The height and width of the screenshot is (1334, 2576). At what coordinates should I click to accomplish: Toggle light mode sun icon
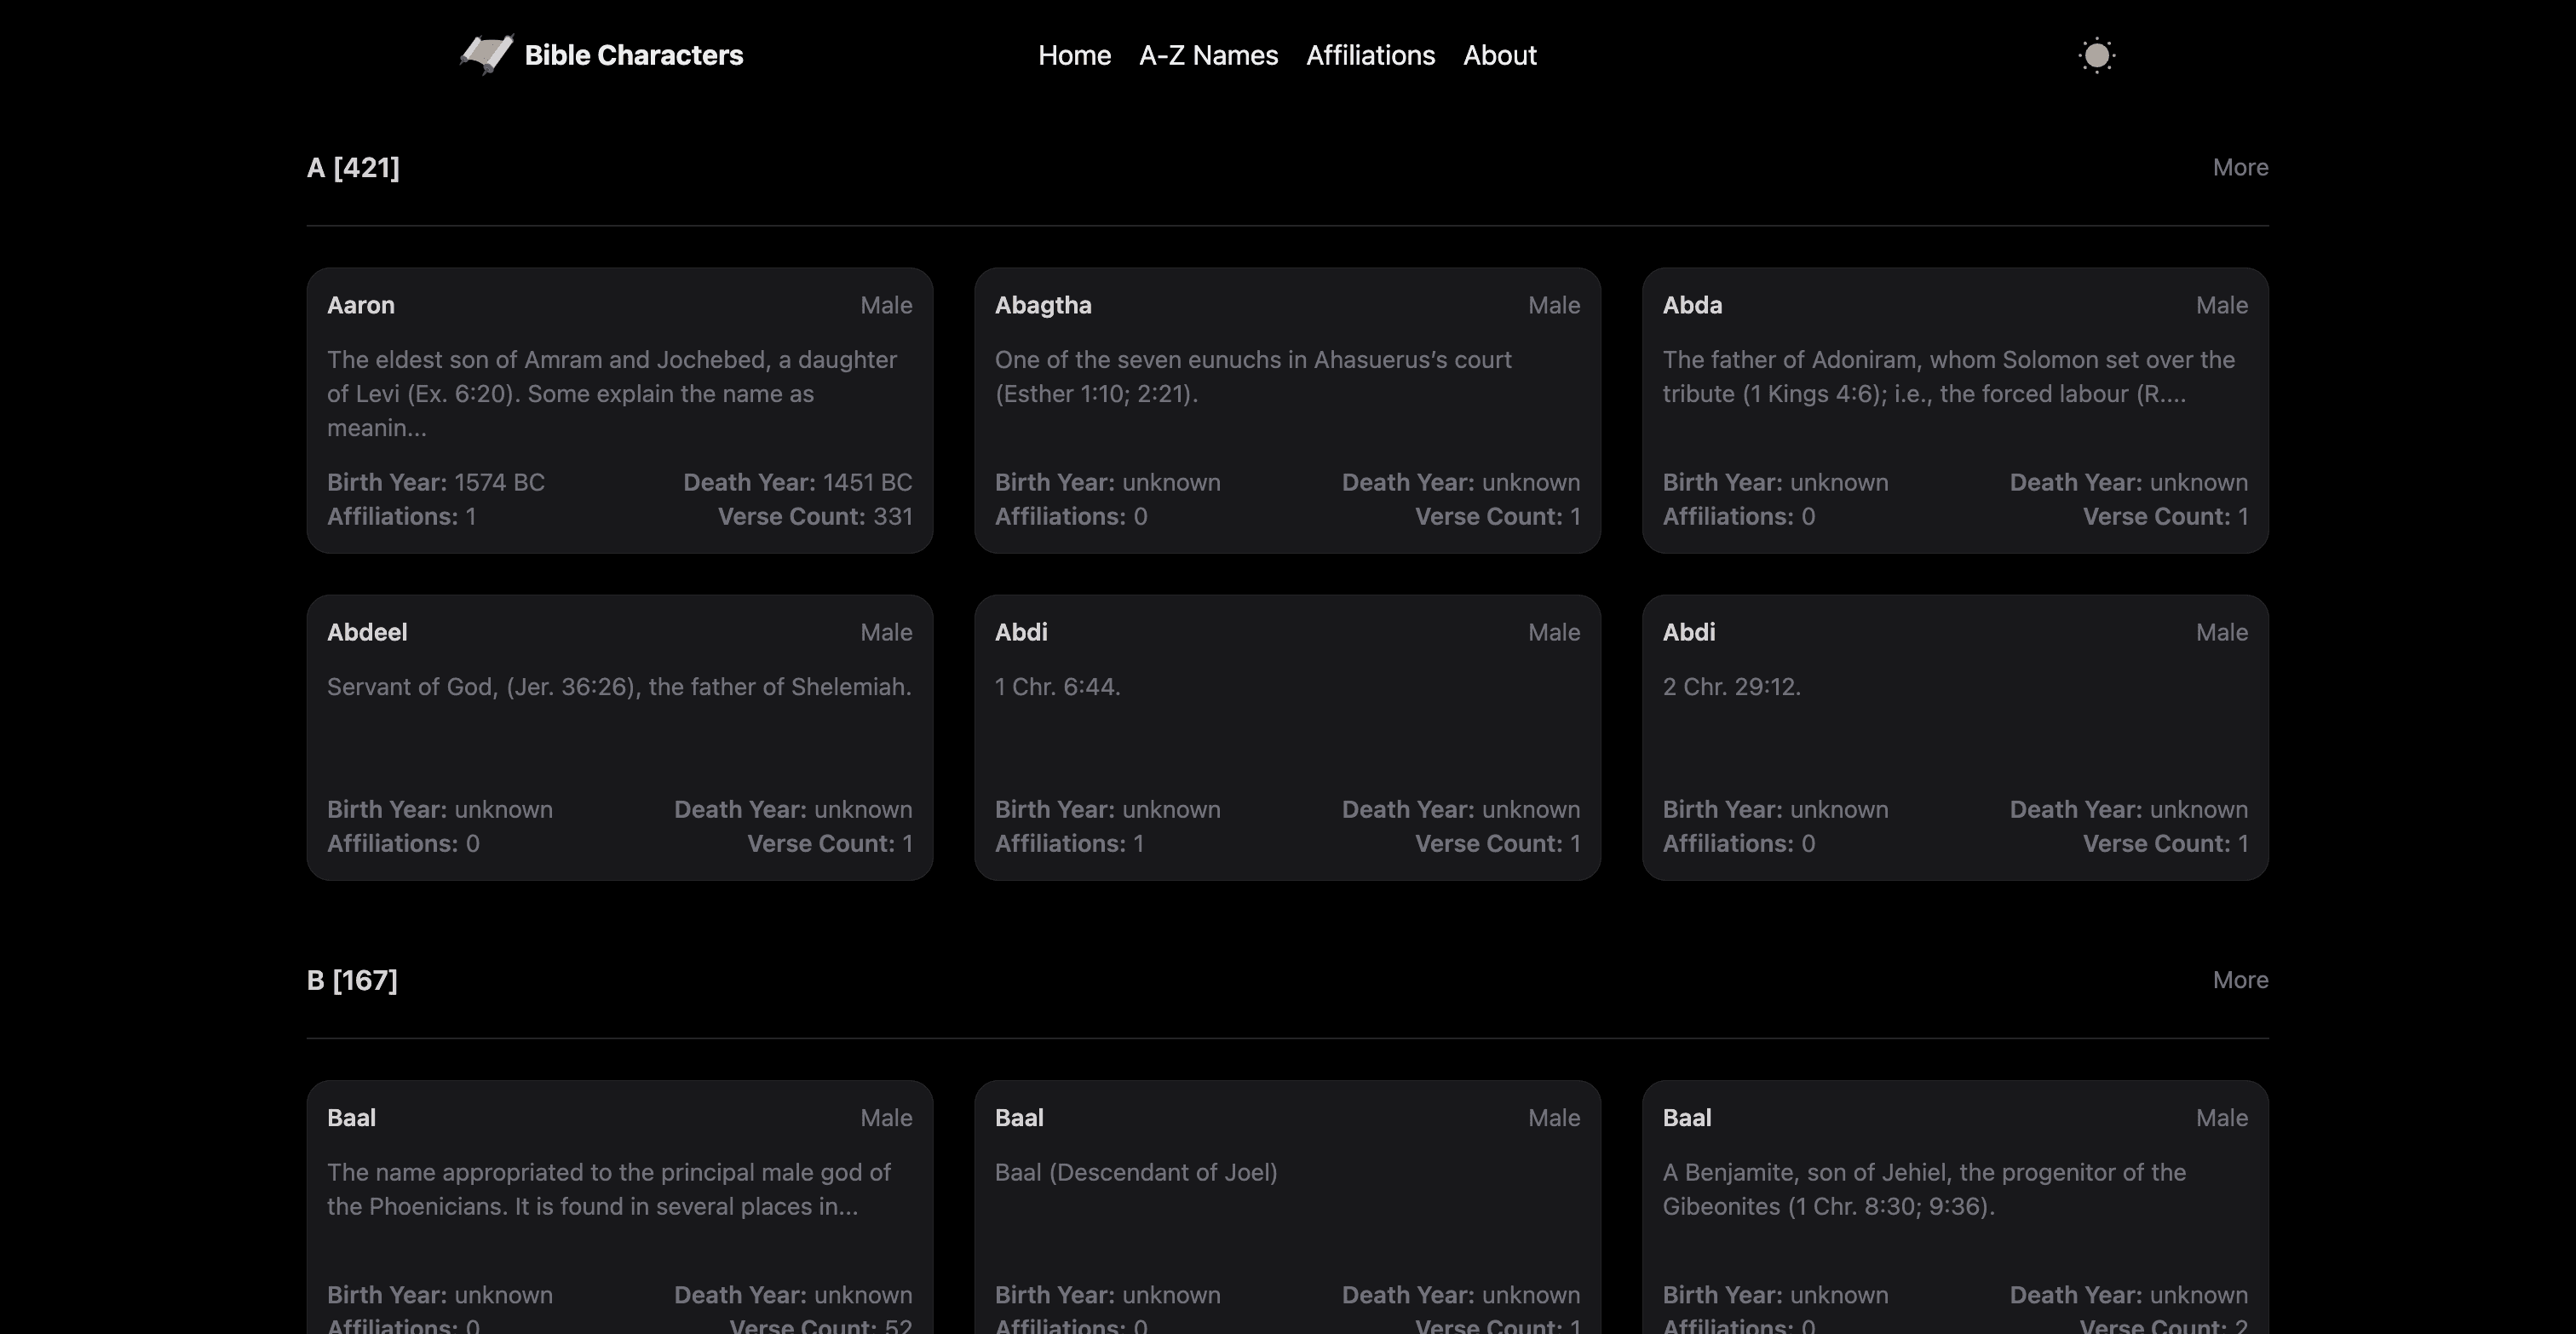coord(2096,55)
